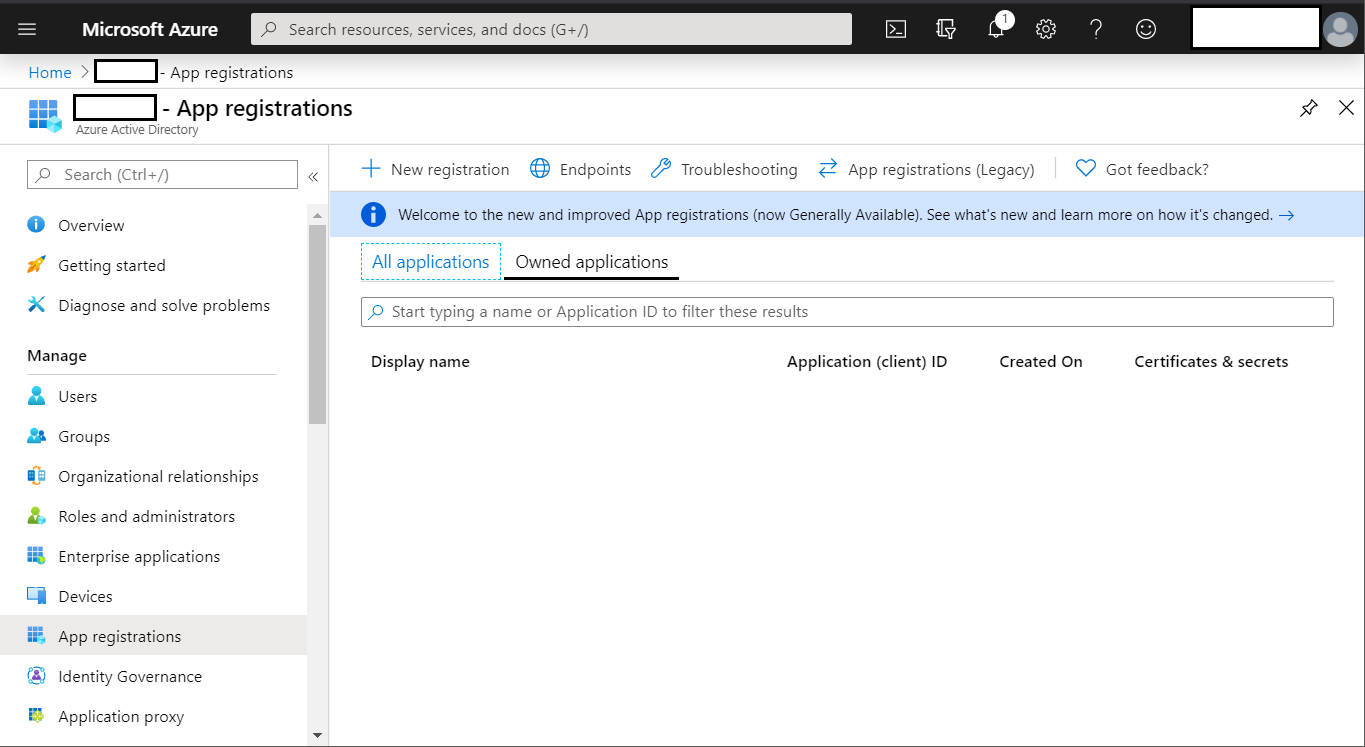Viewport: 1365px width, 747px height.
Task: Click the Diagnose and solve problems tools icon
Action: click(x=36, y=305)
